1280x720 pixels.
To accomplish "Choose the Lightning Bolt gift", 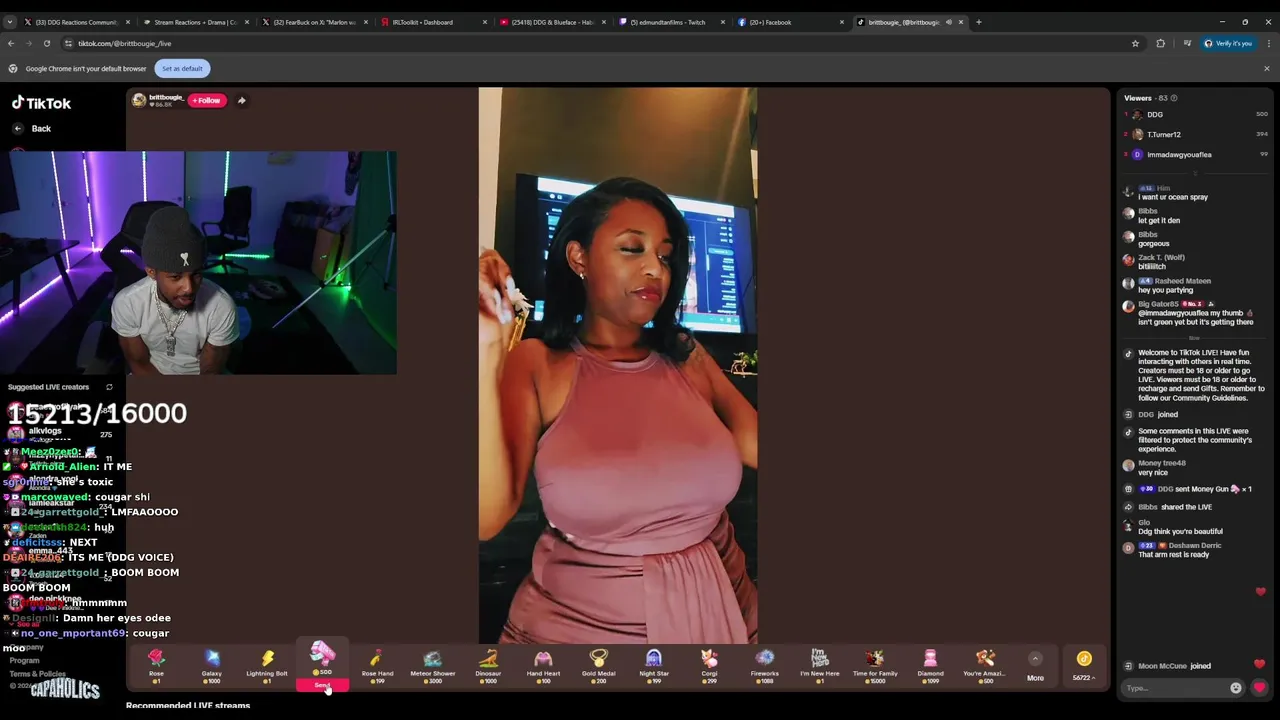I will coord(267,664).
